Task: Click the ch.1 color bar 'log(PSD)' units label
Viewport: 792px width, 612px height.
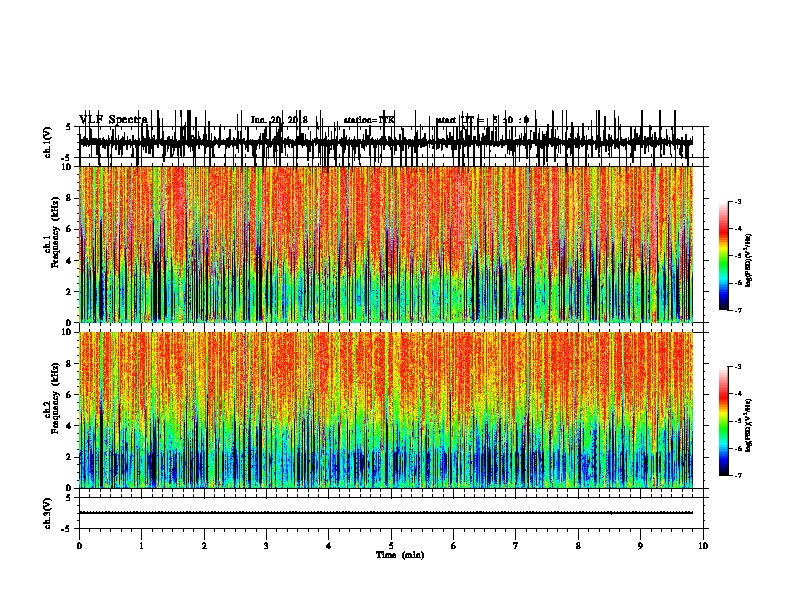Action: [x=748, y=260]
